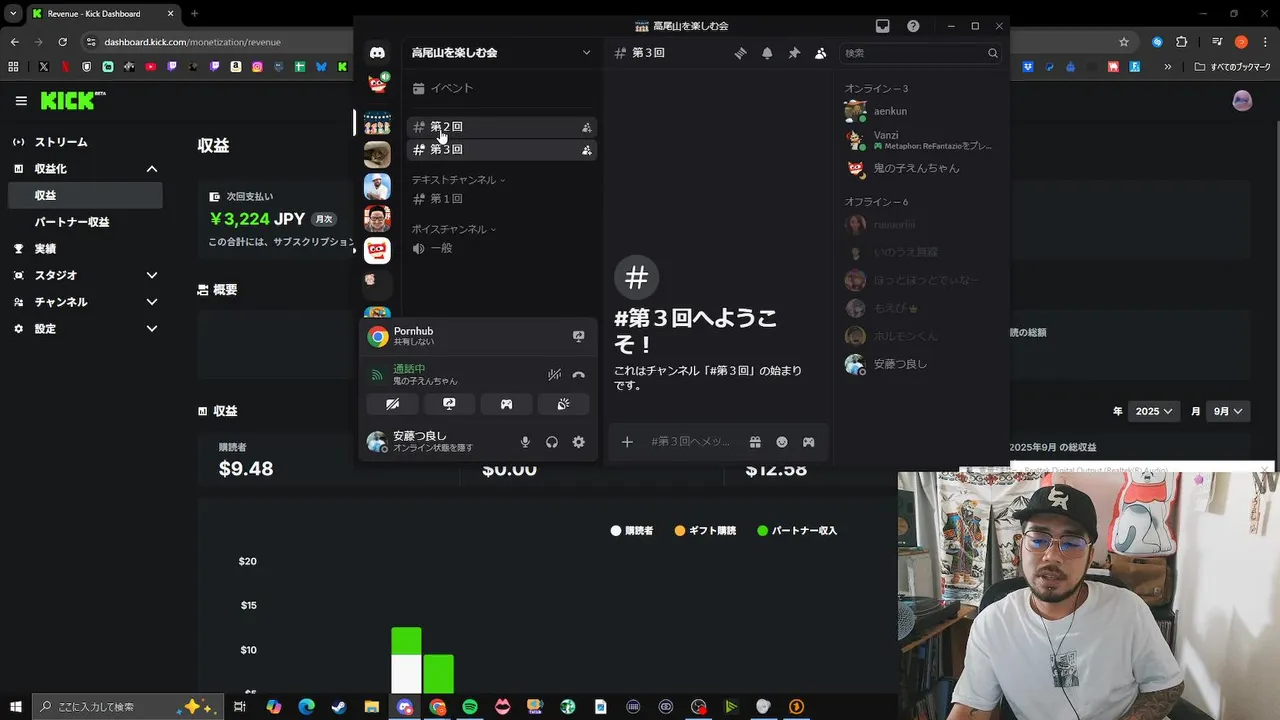The width and height of the screenshot is (1280, 720).
Task: Open Discord inbox icon in title bar
Action: point(882,26)
